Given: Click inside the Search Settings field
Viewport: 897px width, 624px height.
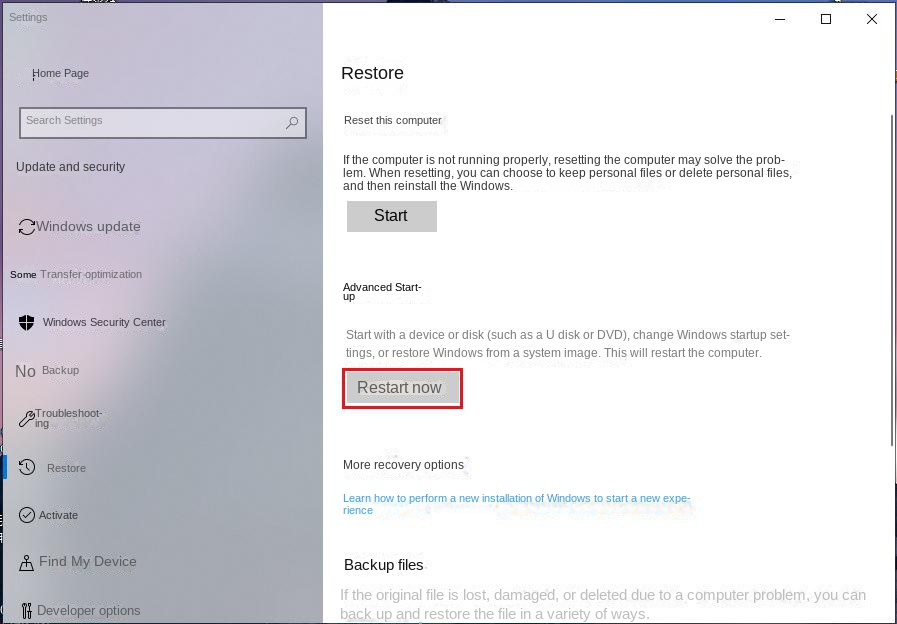Looking at the screenshot, I should [x=150, y=122].
